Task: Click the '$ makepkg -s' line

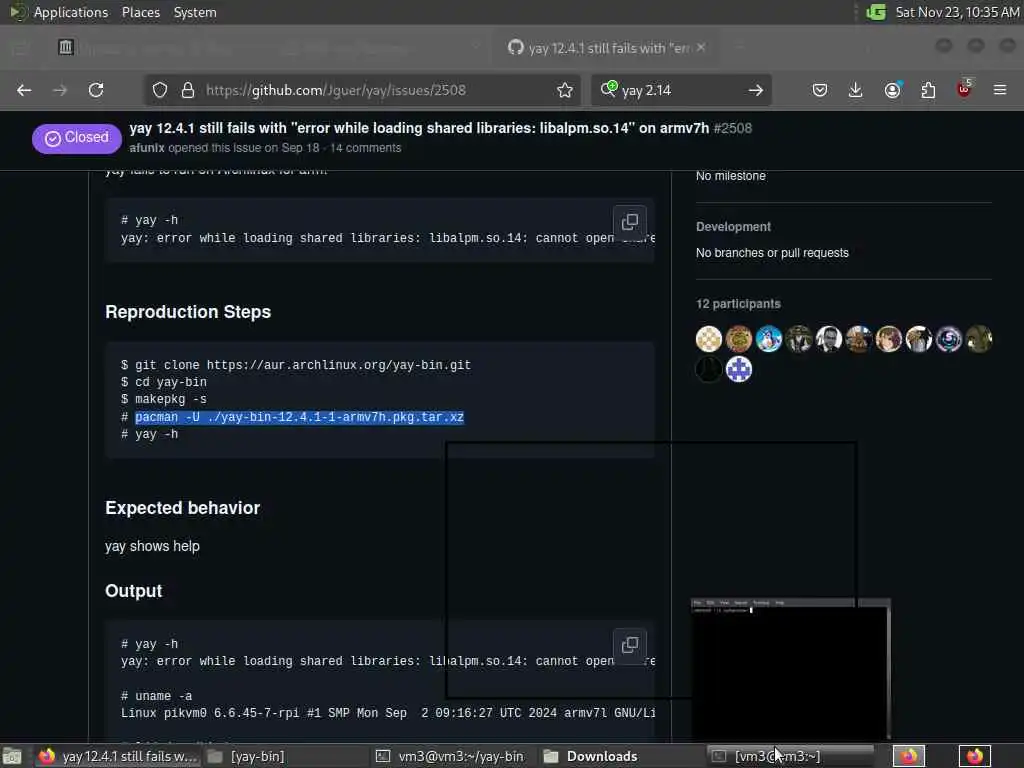Action: [x=163, y=399]
